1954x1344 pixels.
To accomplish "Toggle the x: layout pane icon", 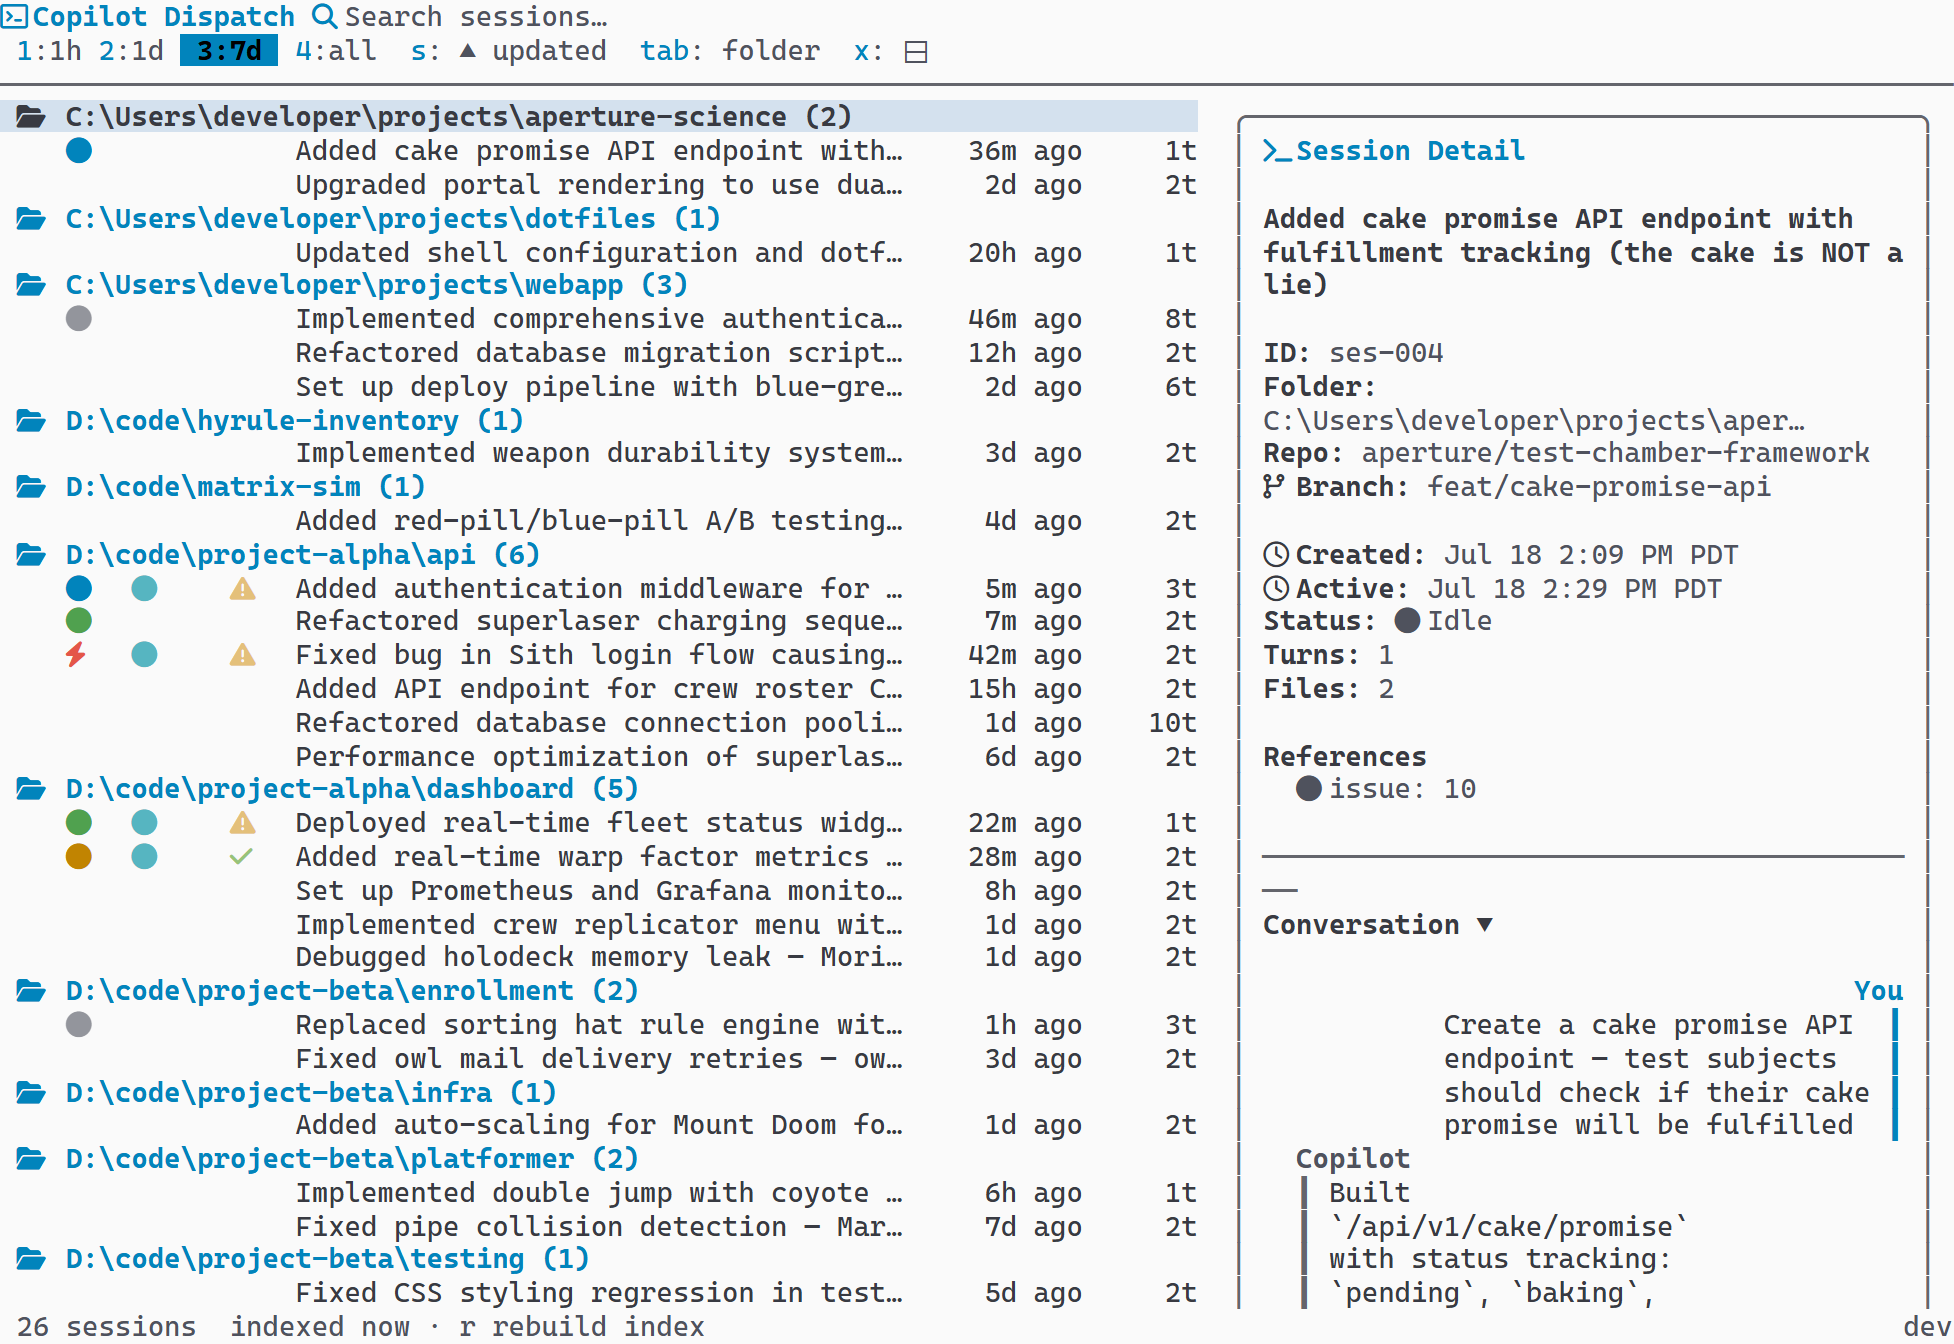I will click(x=916, y=52).
